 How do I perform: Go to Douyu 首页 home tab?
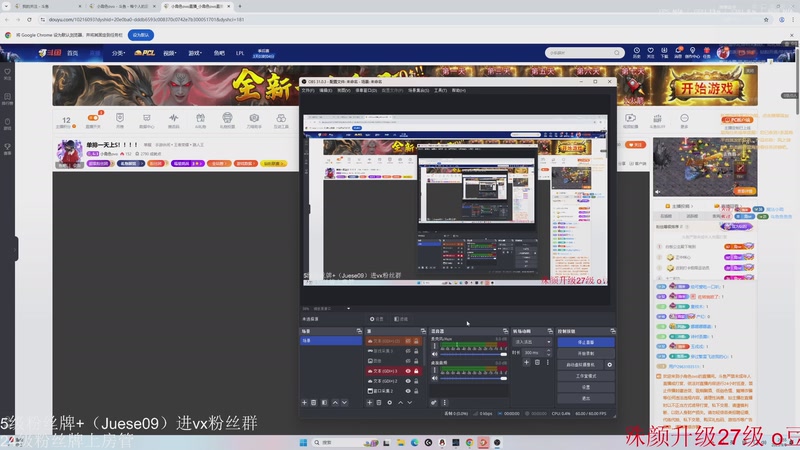pos(72,53)
